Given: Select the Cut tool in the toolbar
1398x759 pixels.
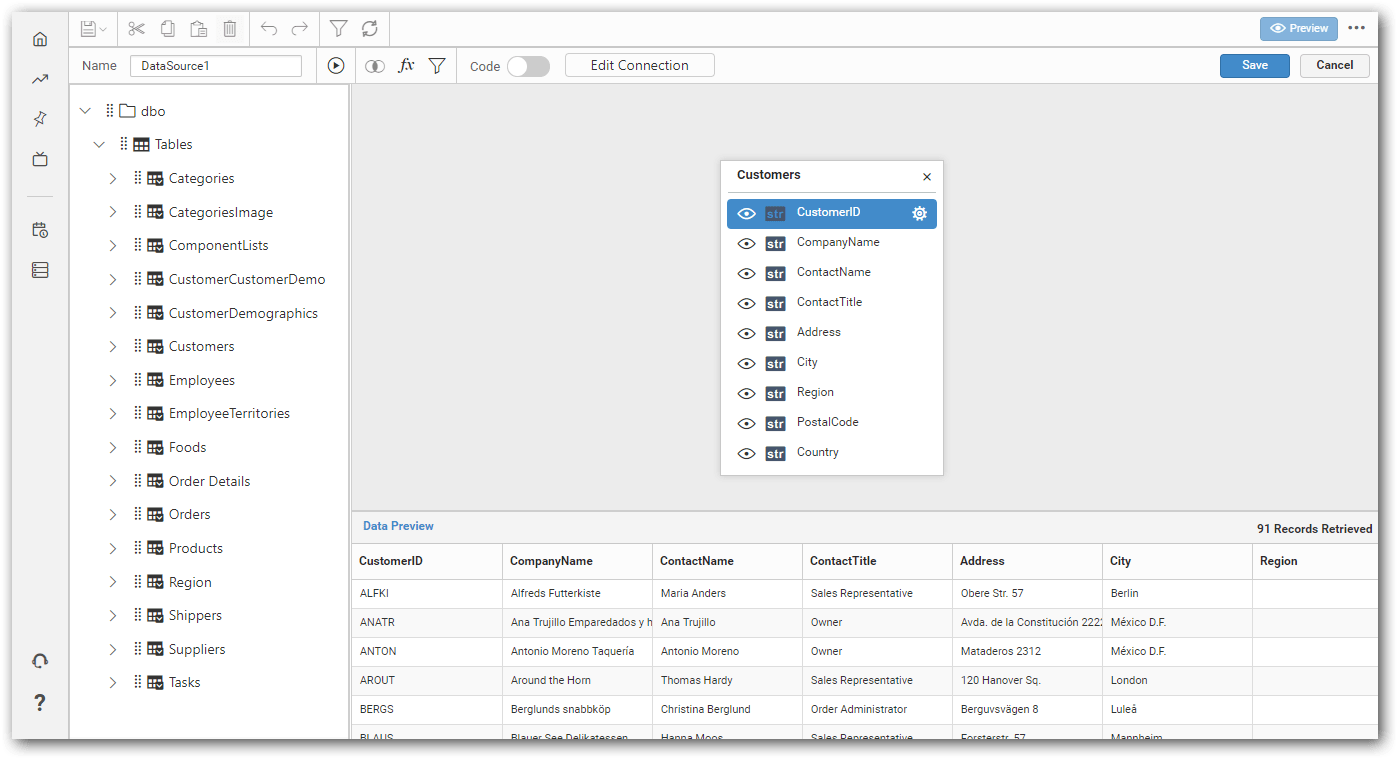Looking at the screenshot, I should click(x=136, y=28).
